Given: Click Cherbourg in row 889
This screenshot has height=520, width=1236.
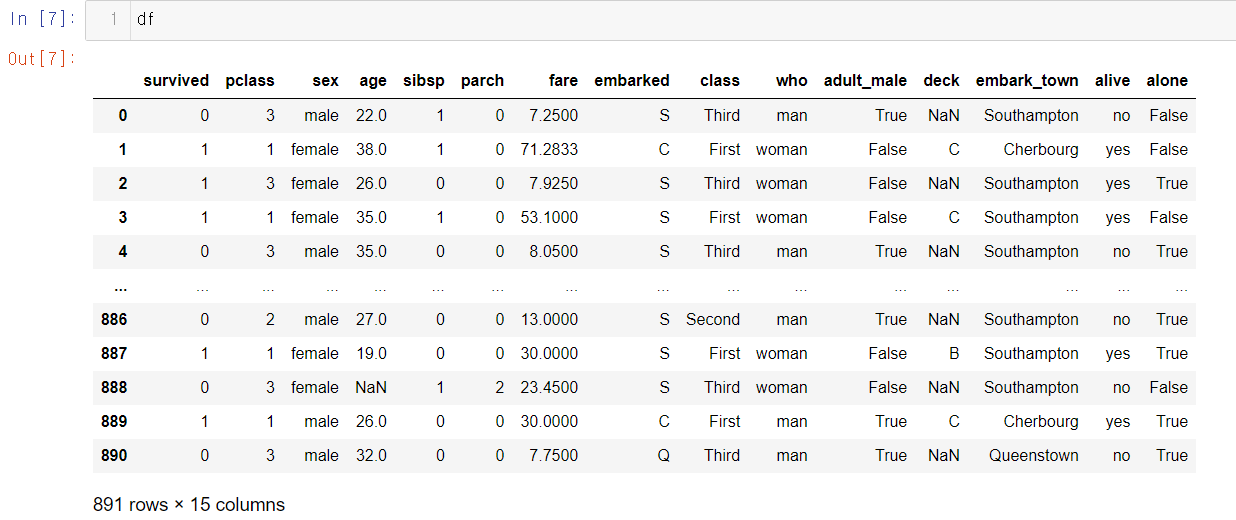Looking at the screenshot, I should pyautogui.click(x=1041, y=421).
